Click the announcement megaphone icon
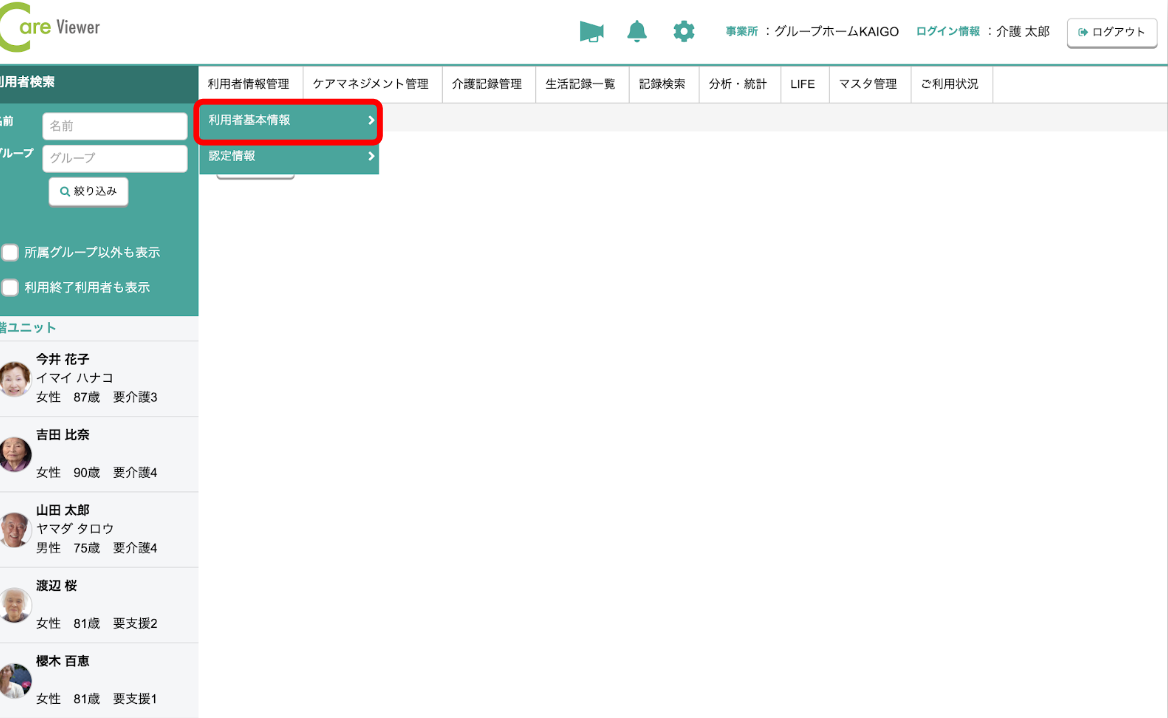 [592, 32]
